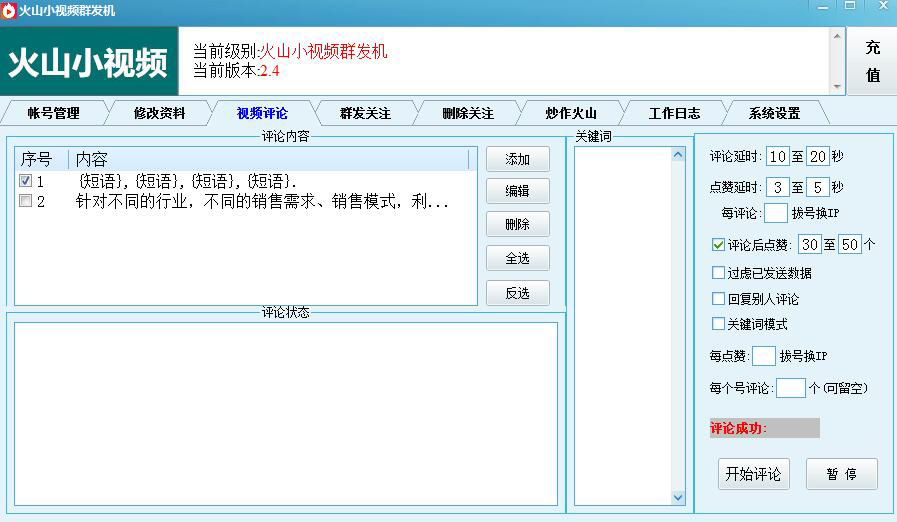Select the 视频评论 tab
Viewport: 897px width, 522px height.
pos(262,113)
